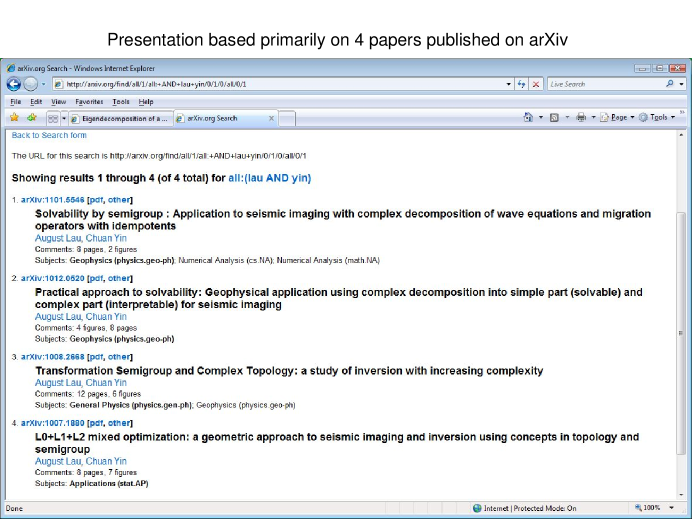
Task: Open the View menu
Action: click(58, 102)
